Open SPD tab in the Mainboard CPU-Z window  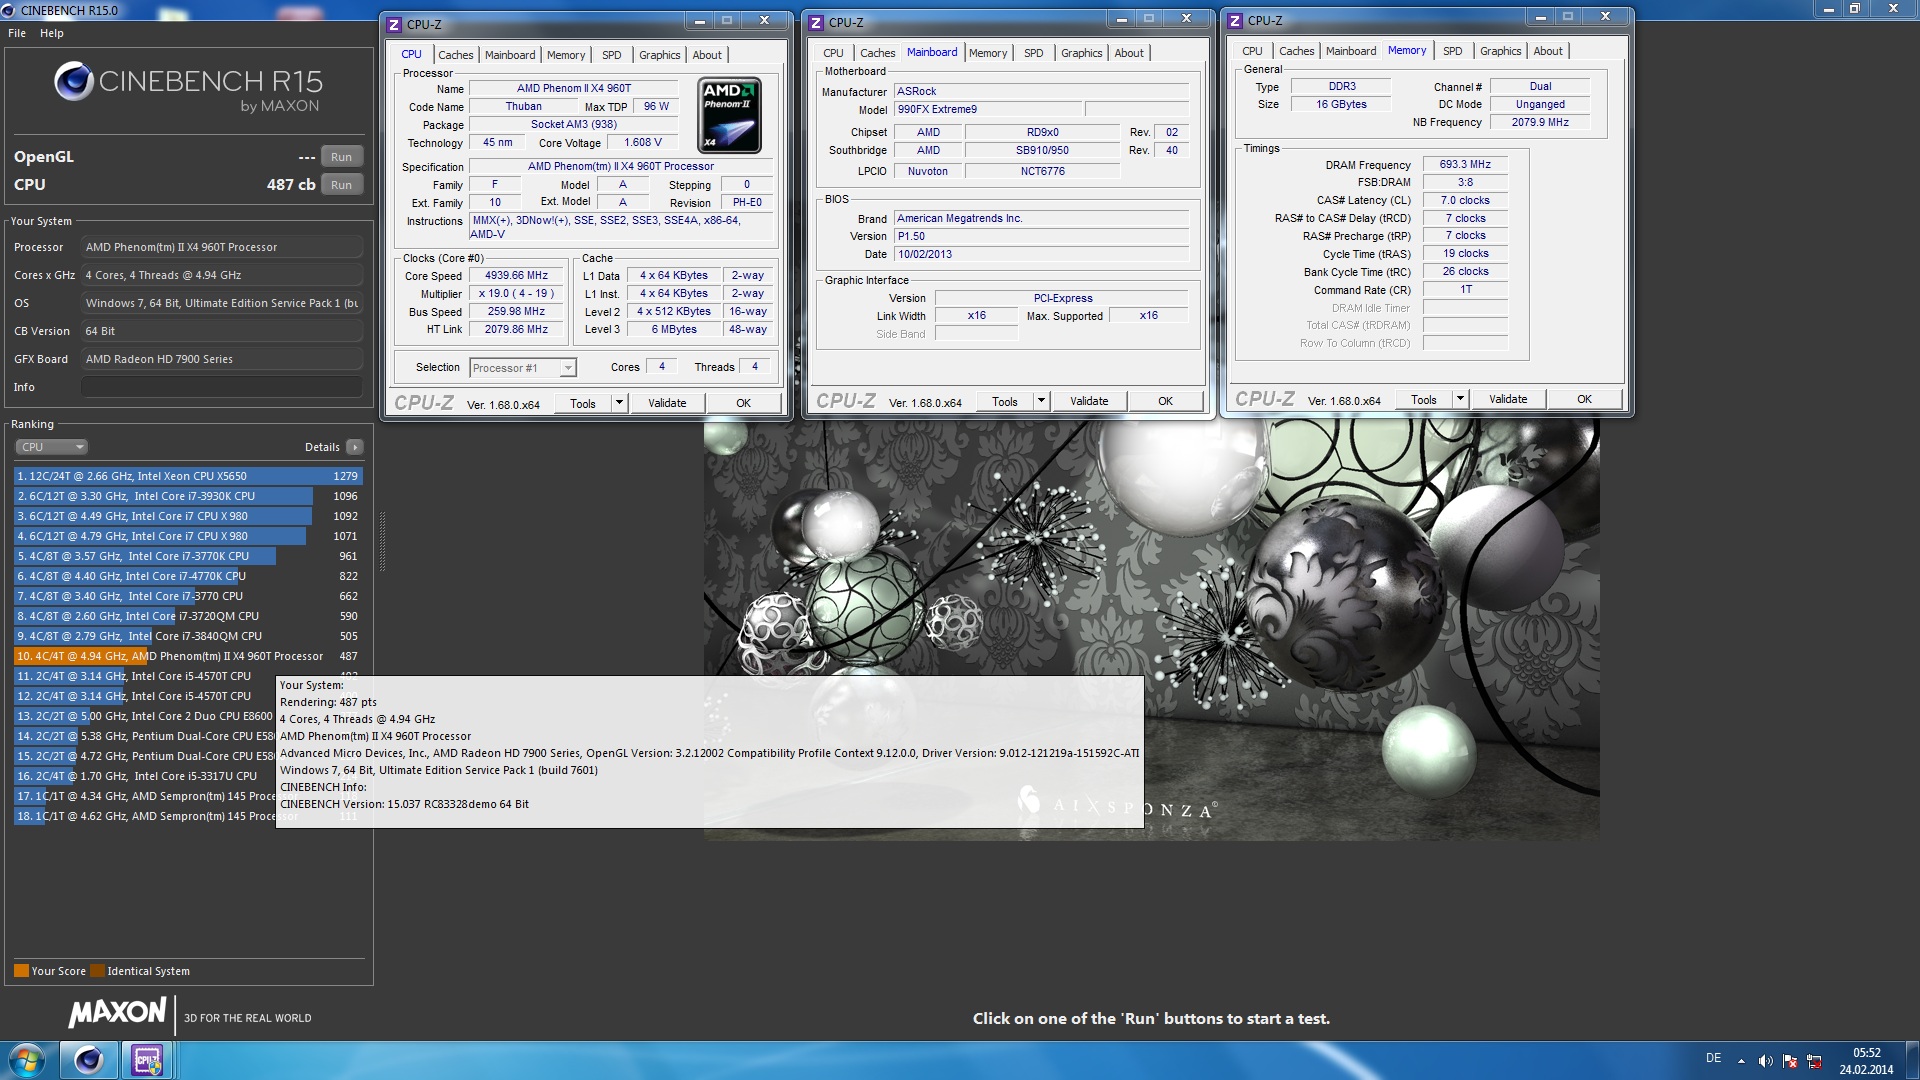(x=1034, y=53)
